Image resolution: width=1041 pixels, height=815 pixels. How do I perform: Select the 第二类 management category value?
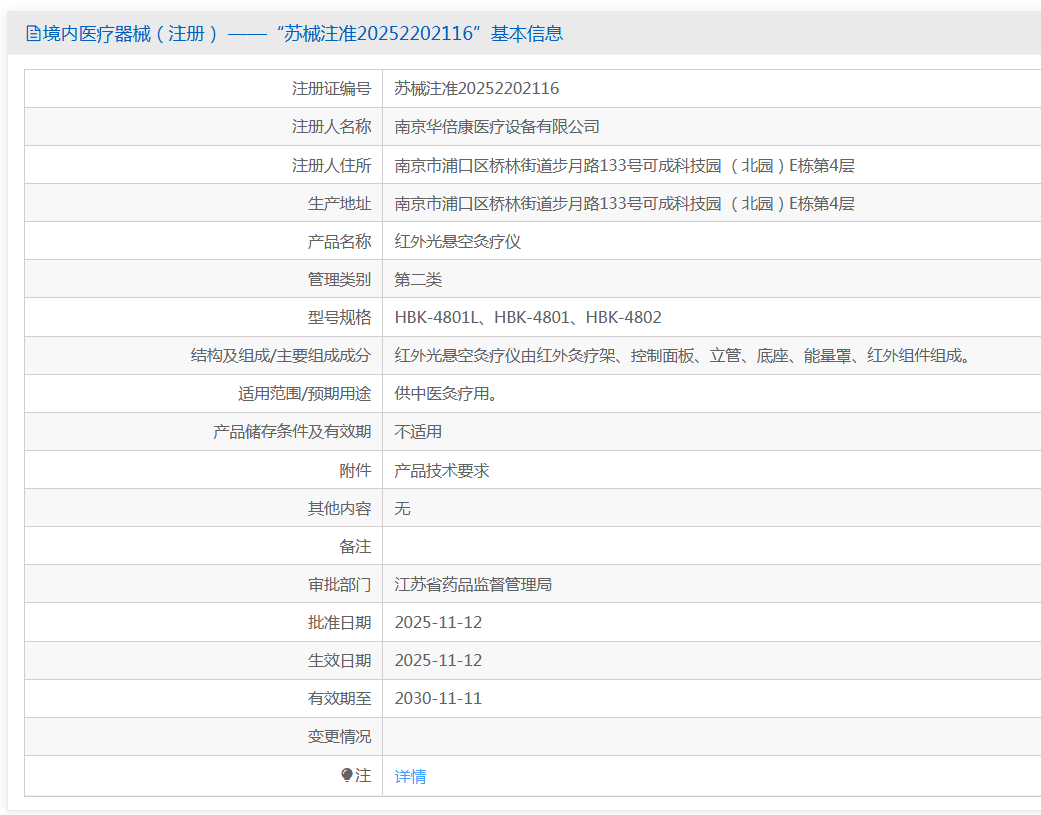point(418,279)
